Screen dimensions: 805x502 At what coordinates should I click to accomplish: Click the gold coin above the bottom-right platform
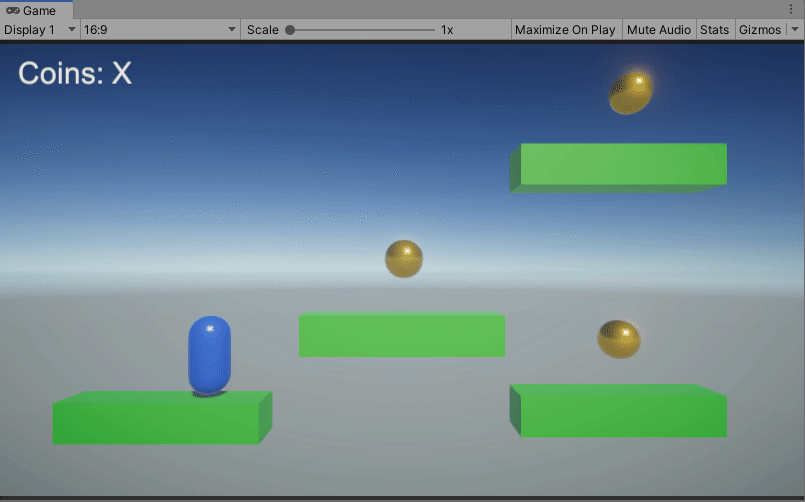[619, 339]
